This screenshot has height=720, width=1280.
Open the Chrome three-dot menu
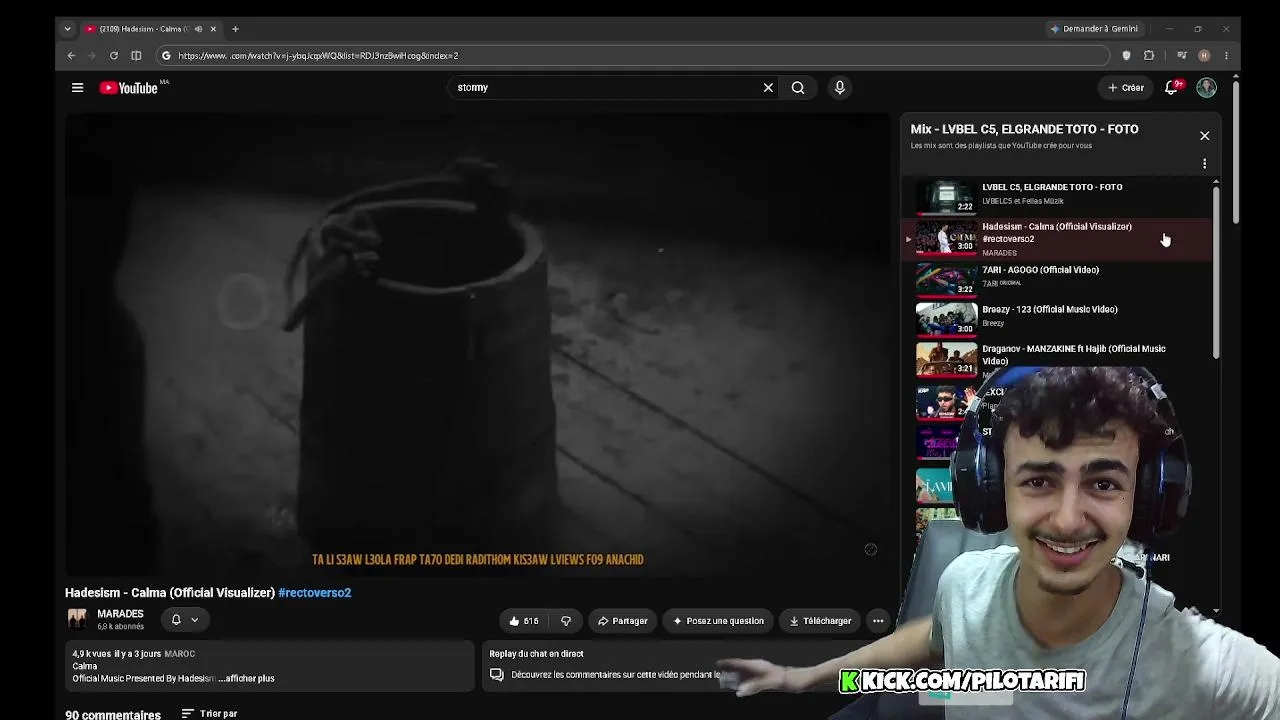coord(1226,56)
